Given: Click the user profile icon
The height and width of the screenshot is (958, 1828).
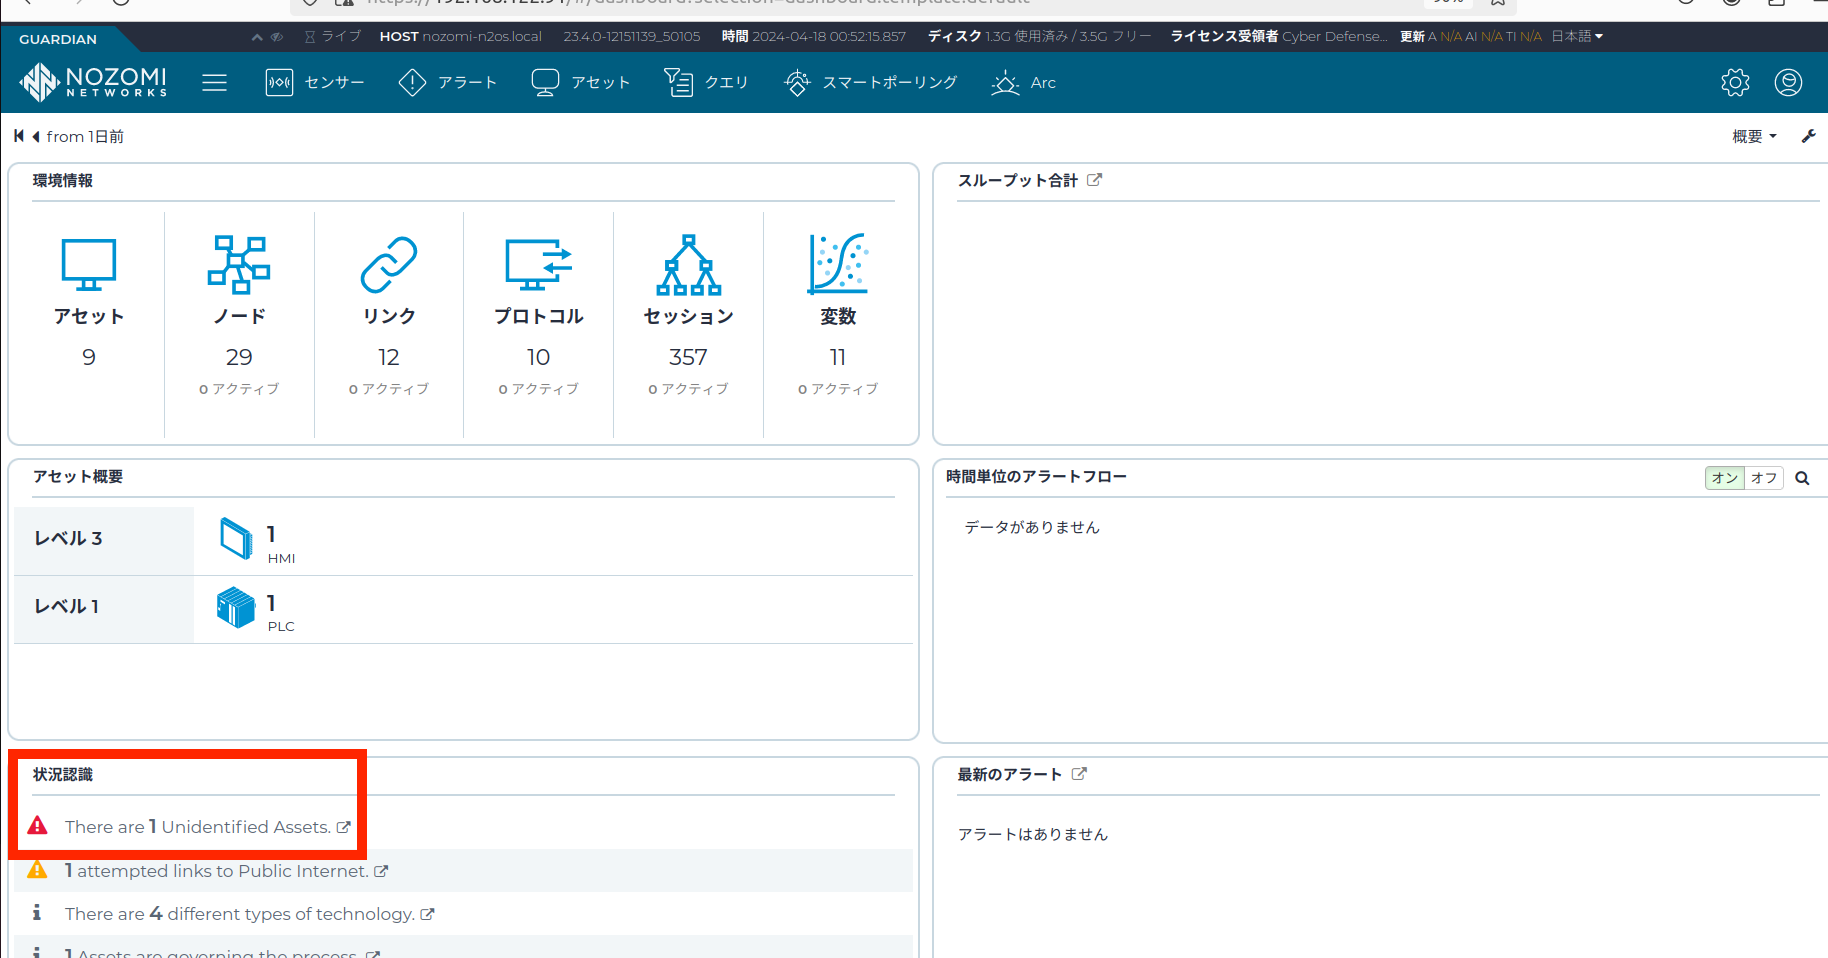Looking at the screenshot, I should coord(1788,82).
